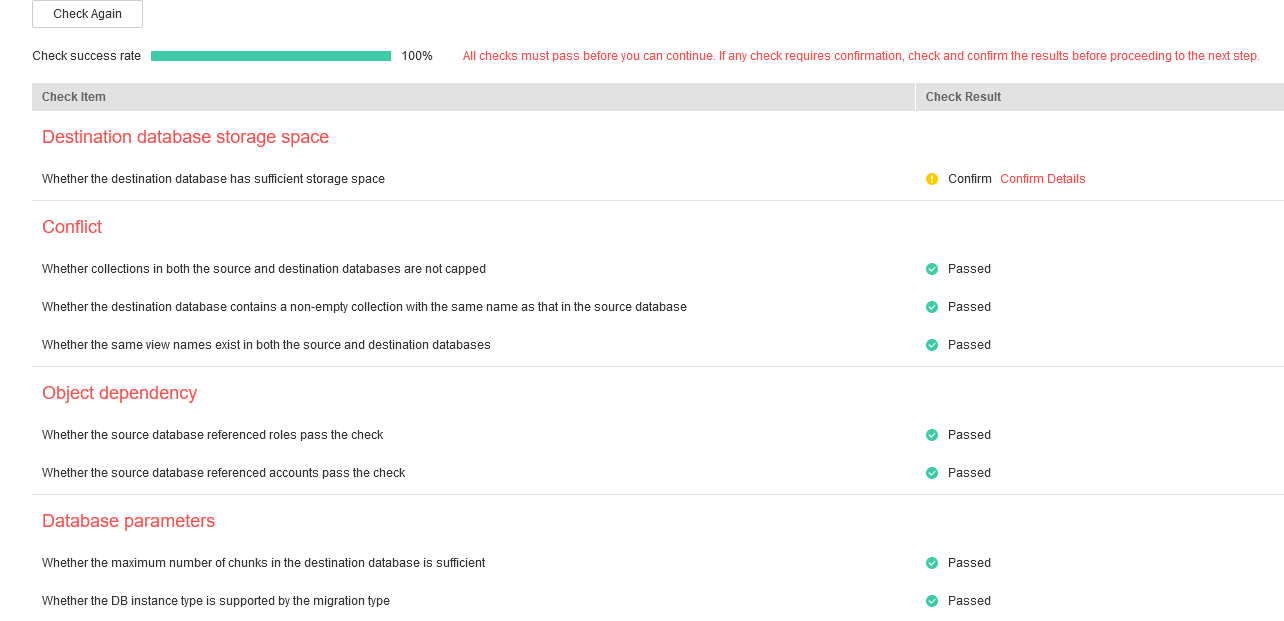Click the Passed icon for referenced roles check
The width and height of the screenshot is (1284, 621).
coord(931,434)
